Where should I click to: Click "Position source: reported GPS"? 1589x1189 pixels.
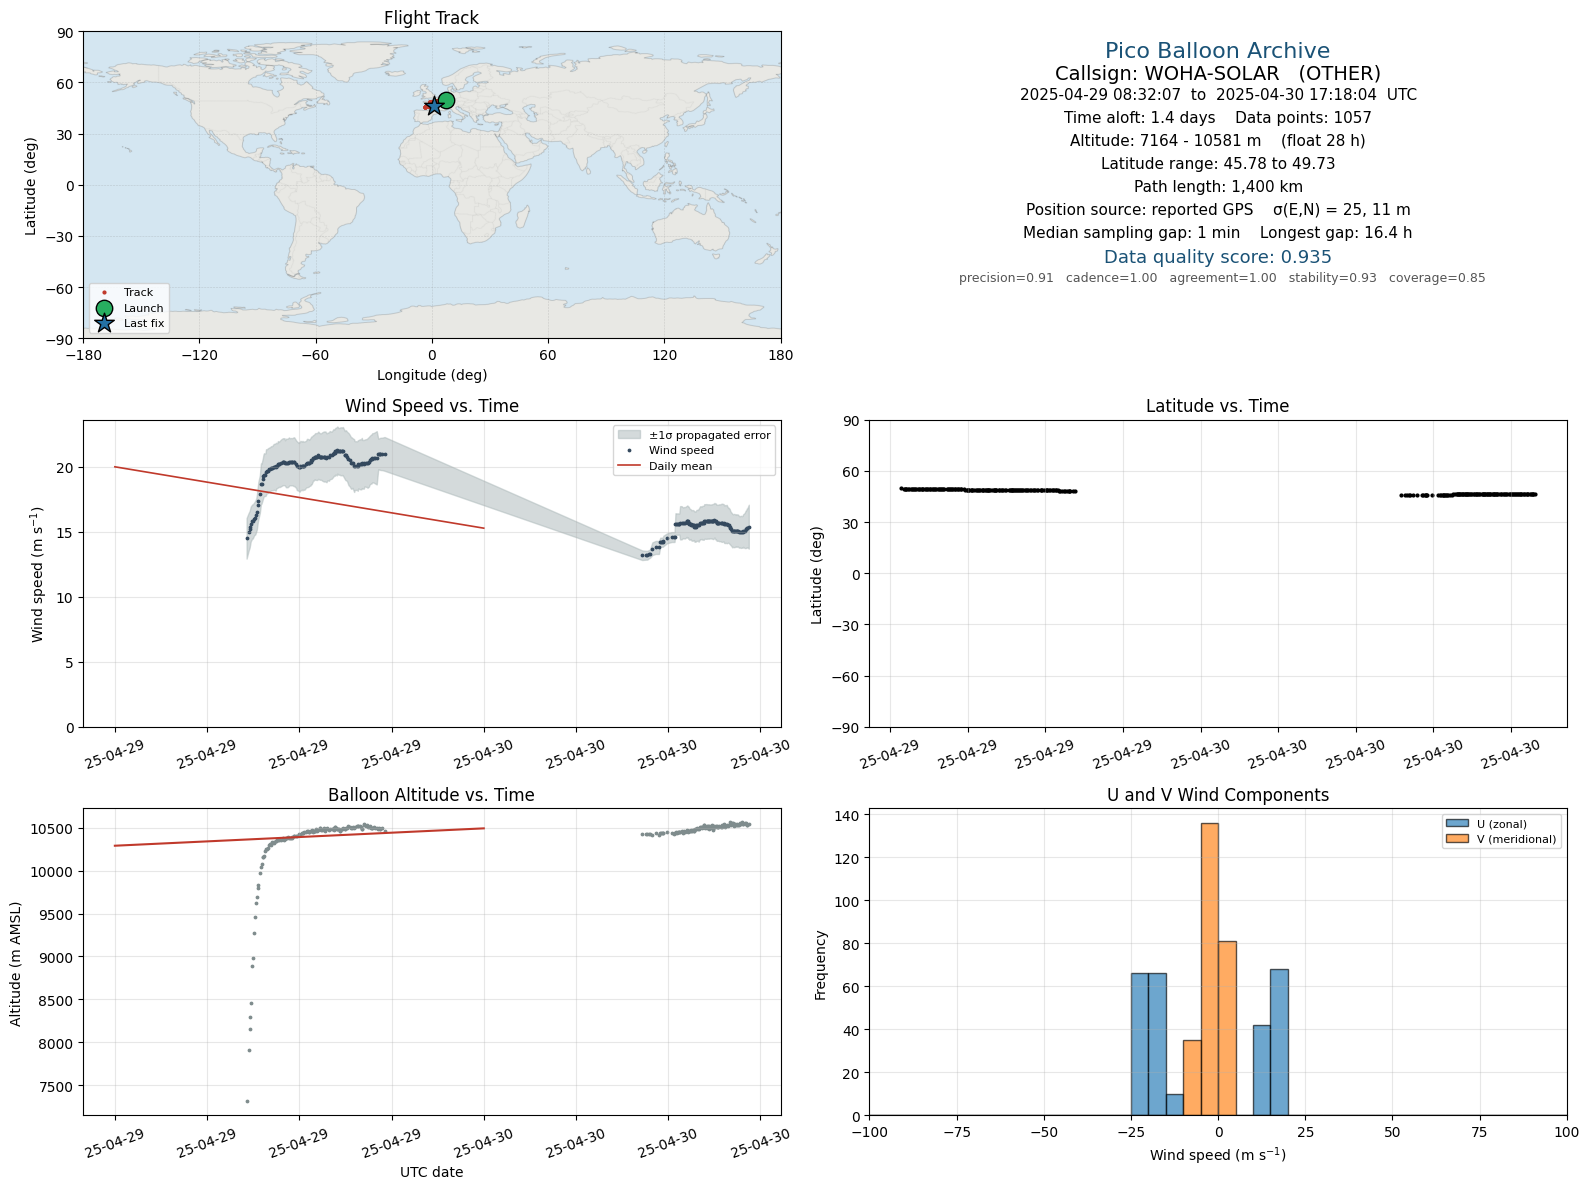click(1139, 210)
